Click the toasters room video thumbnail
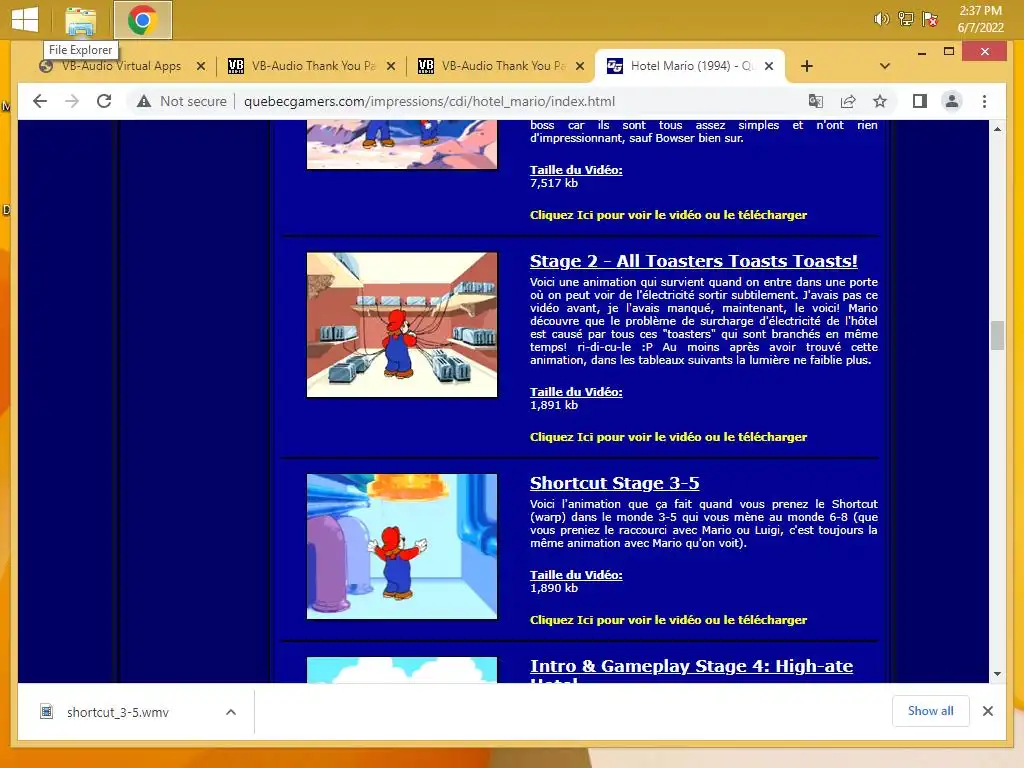 [x=402, y=325]
